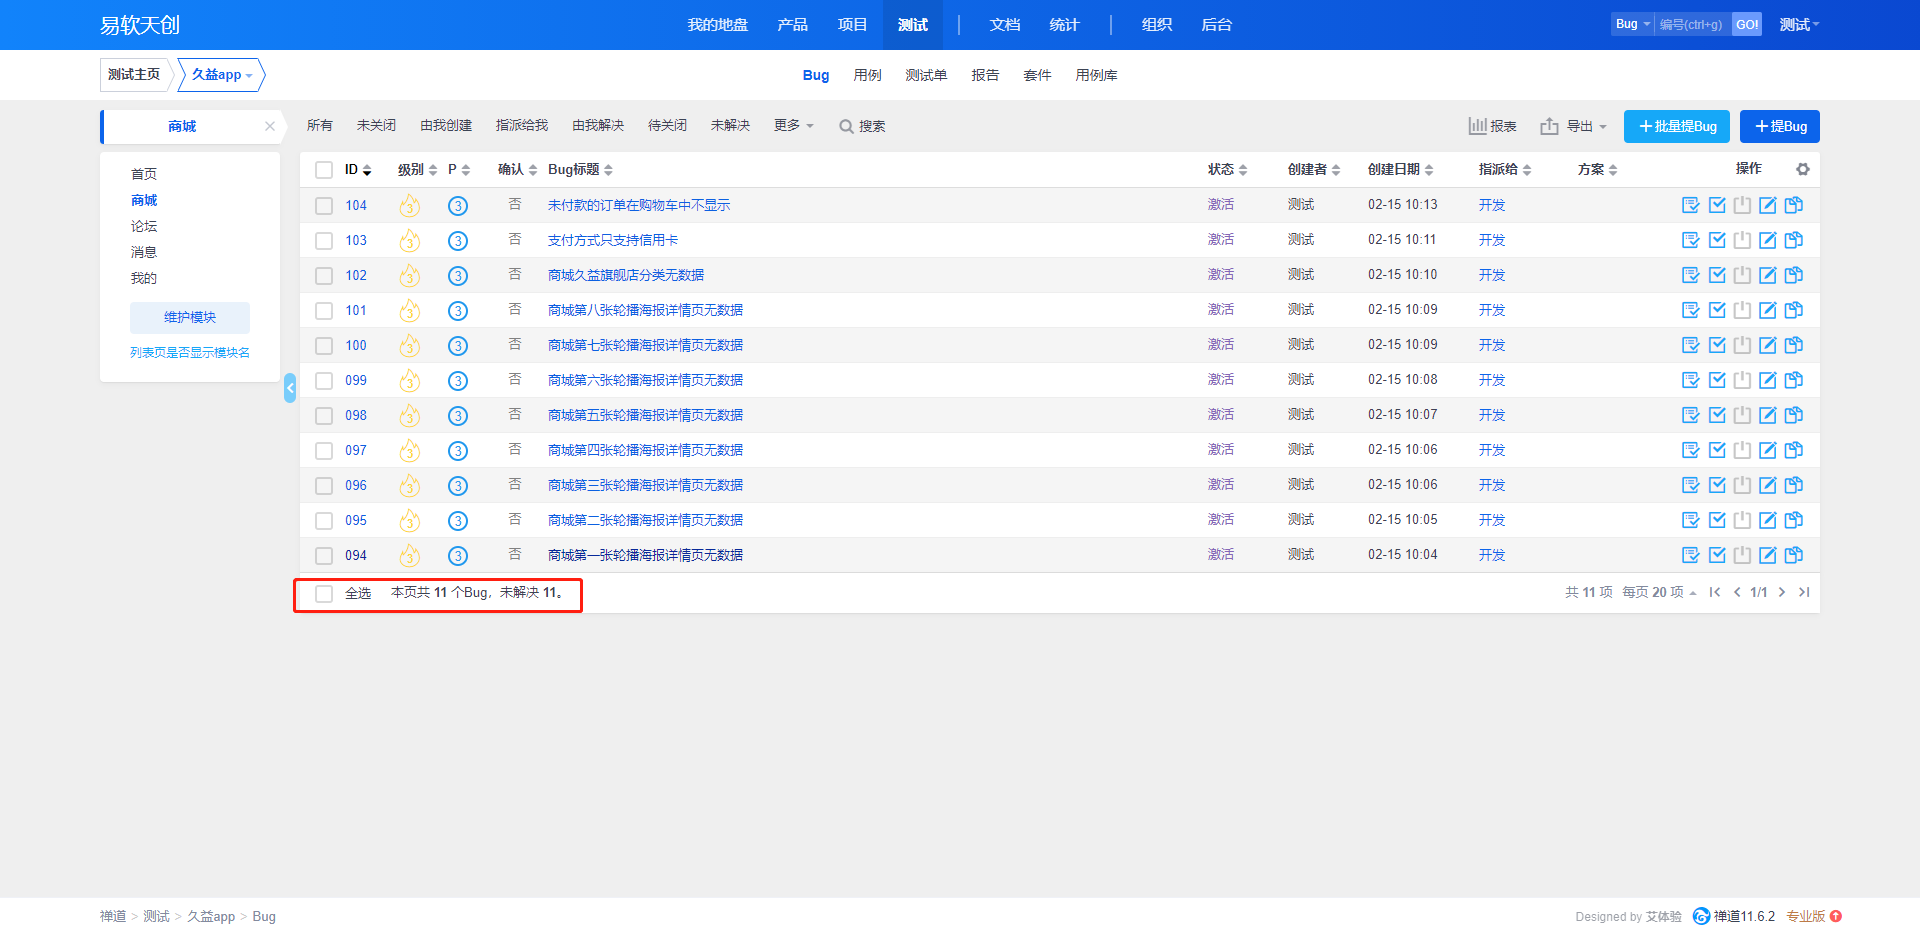The height and width of the screenshot is (937, 1920).
Task: Click confirm icon for bug 104
Action: (x=1691, y=205)
